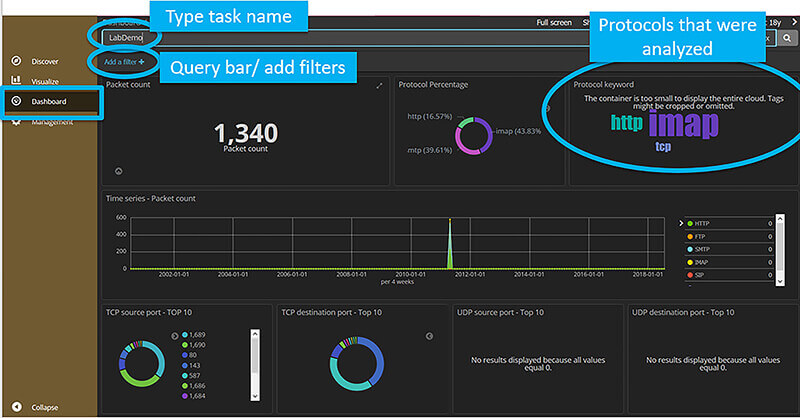Toggle SMTP series visibility in legend
This screenshot has width=800, height=418.
tap(688, 248)
